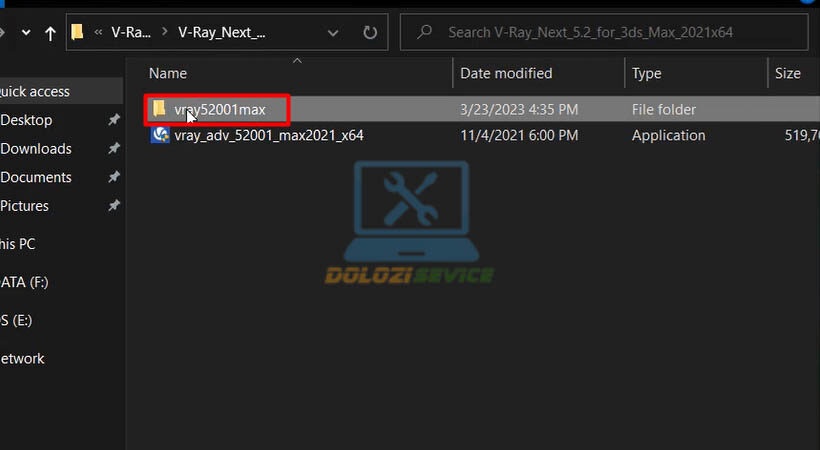This screenshot has height=450, width=820.
Task: Sort files by Date modified column
Action: pos(506,73)
